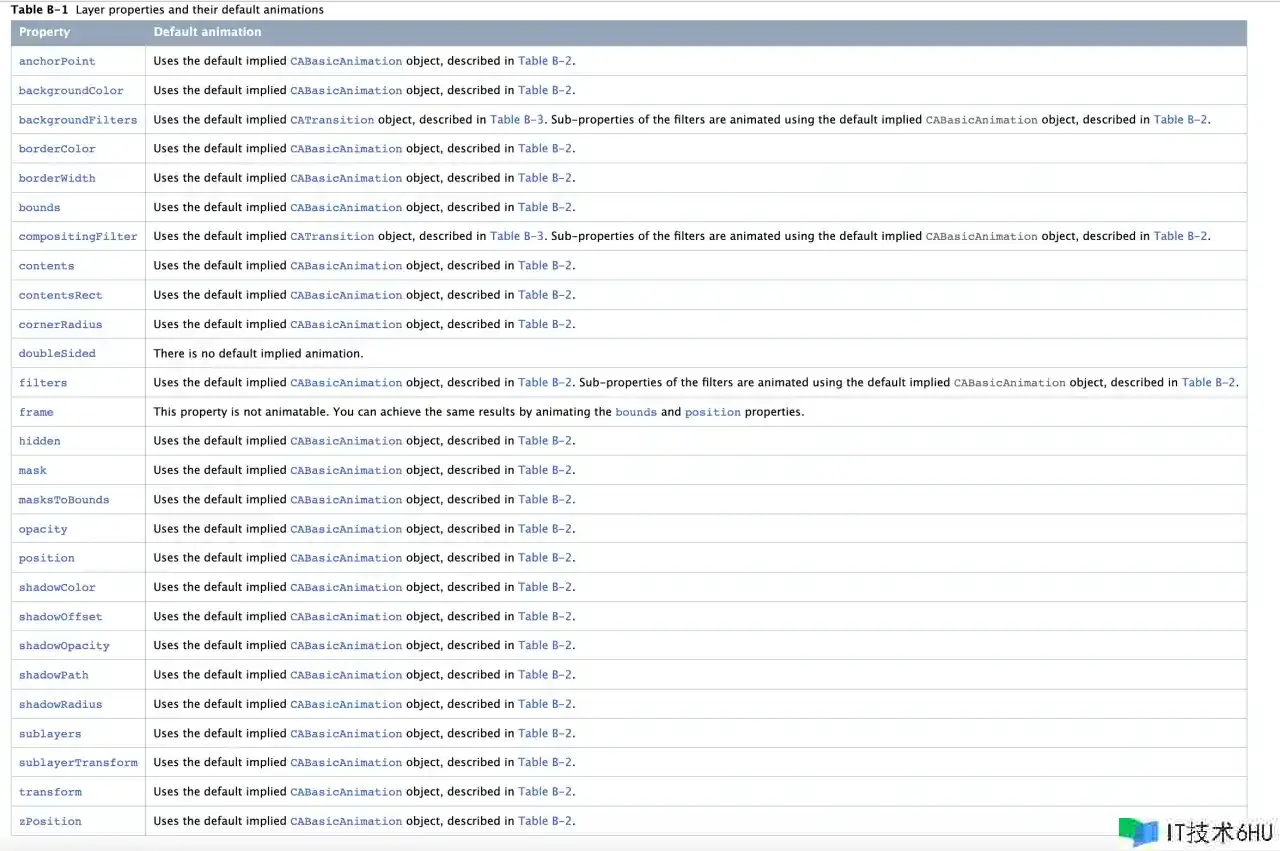Click the Property column header
1280x851 pixels.
44,32
